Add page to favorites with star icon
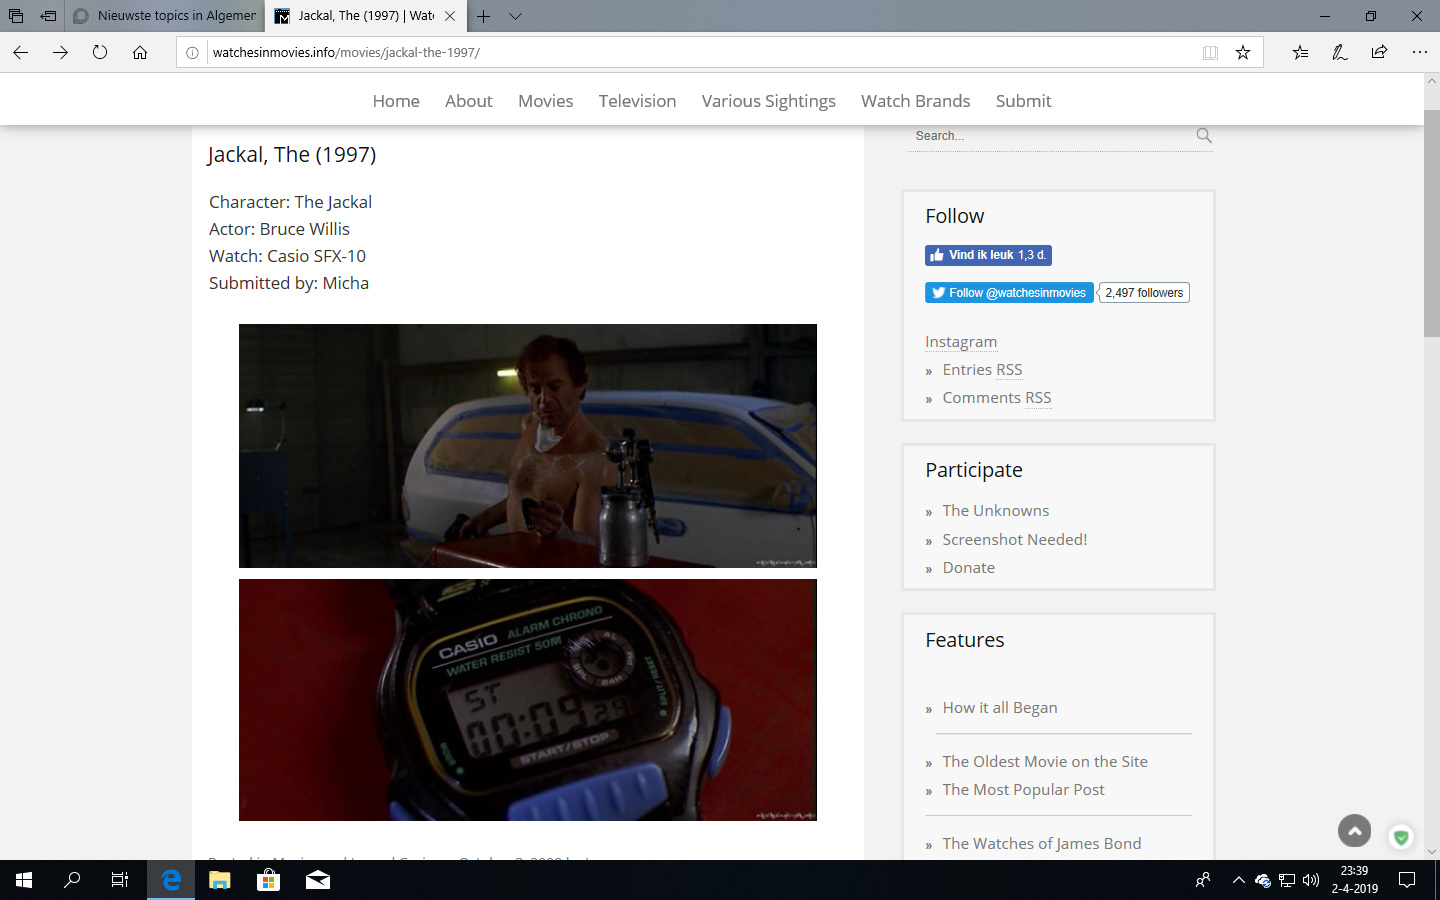The height and width of the screenshot is (900, 1440). tap(1243, 52)
